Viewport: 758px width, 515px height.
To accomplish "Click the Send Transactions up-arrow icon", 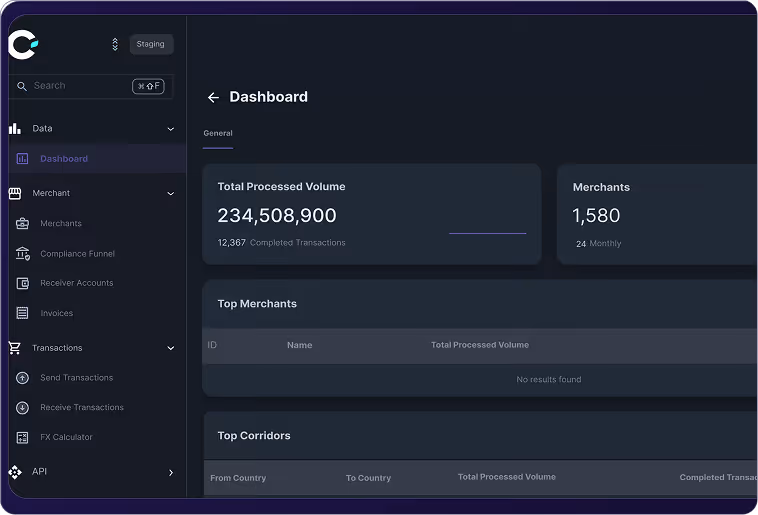I will pyautogui.click(x=22, y=378).
